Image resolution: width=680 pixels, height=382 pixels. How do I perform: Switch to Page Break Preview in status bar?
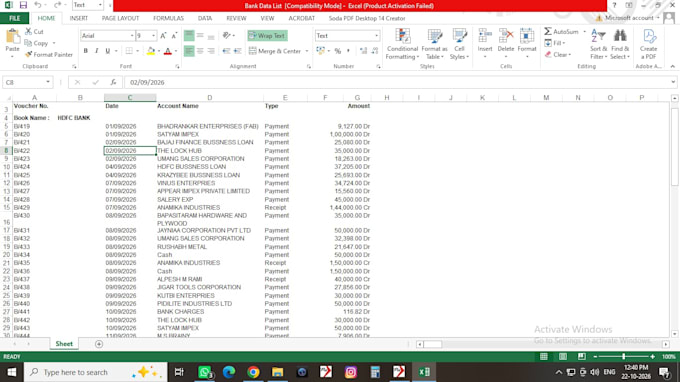pyautogui.click(x=582, y=356)
